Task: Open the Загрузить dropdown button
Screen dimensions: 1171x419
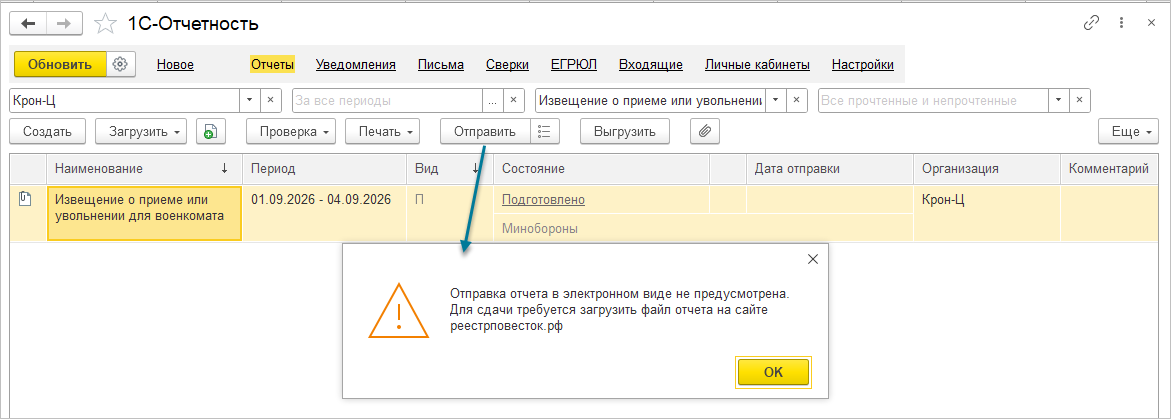Action: pos(140,131)
